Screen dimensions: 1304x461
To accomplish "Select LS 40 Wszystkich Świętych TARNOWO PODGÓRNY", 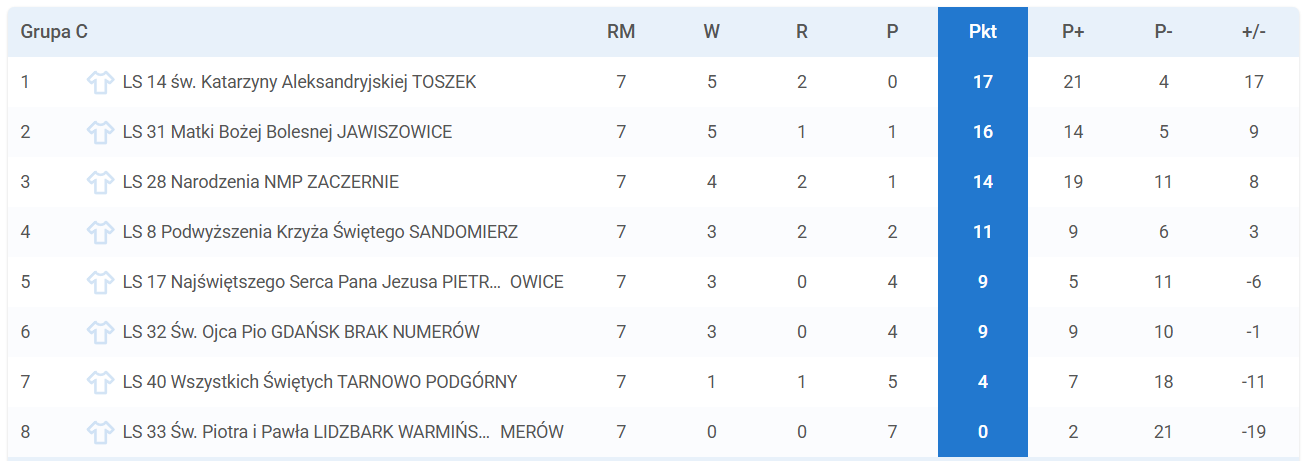I will [x=320, y=382].
